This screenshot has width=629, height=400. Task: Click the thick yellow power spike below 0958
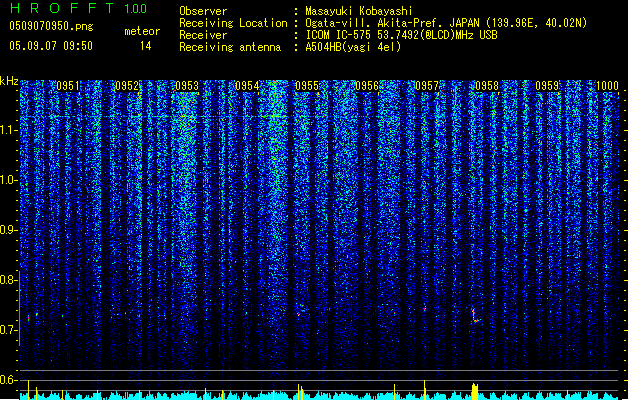click(x=475, y=390)
